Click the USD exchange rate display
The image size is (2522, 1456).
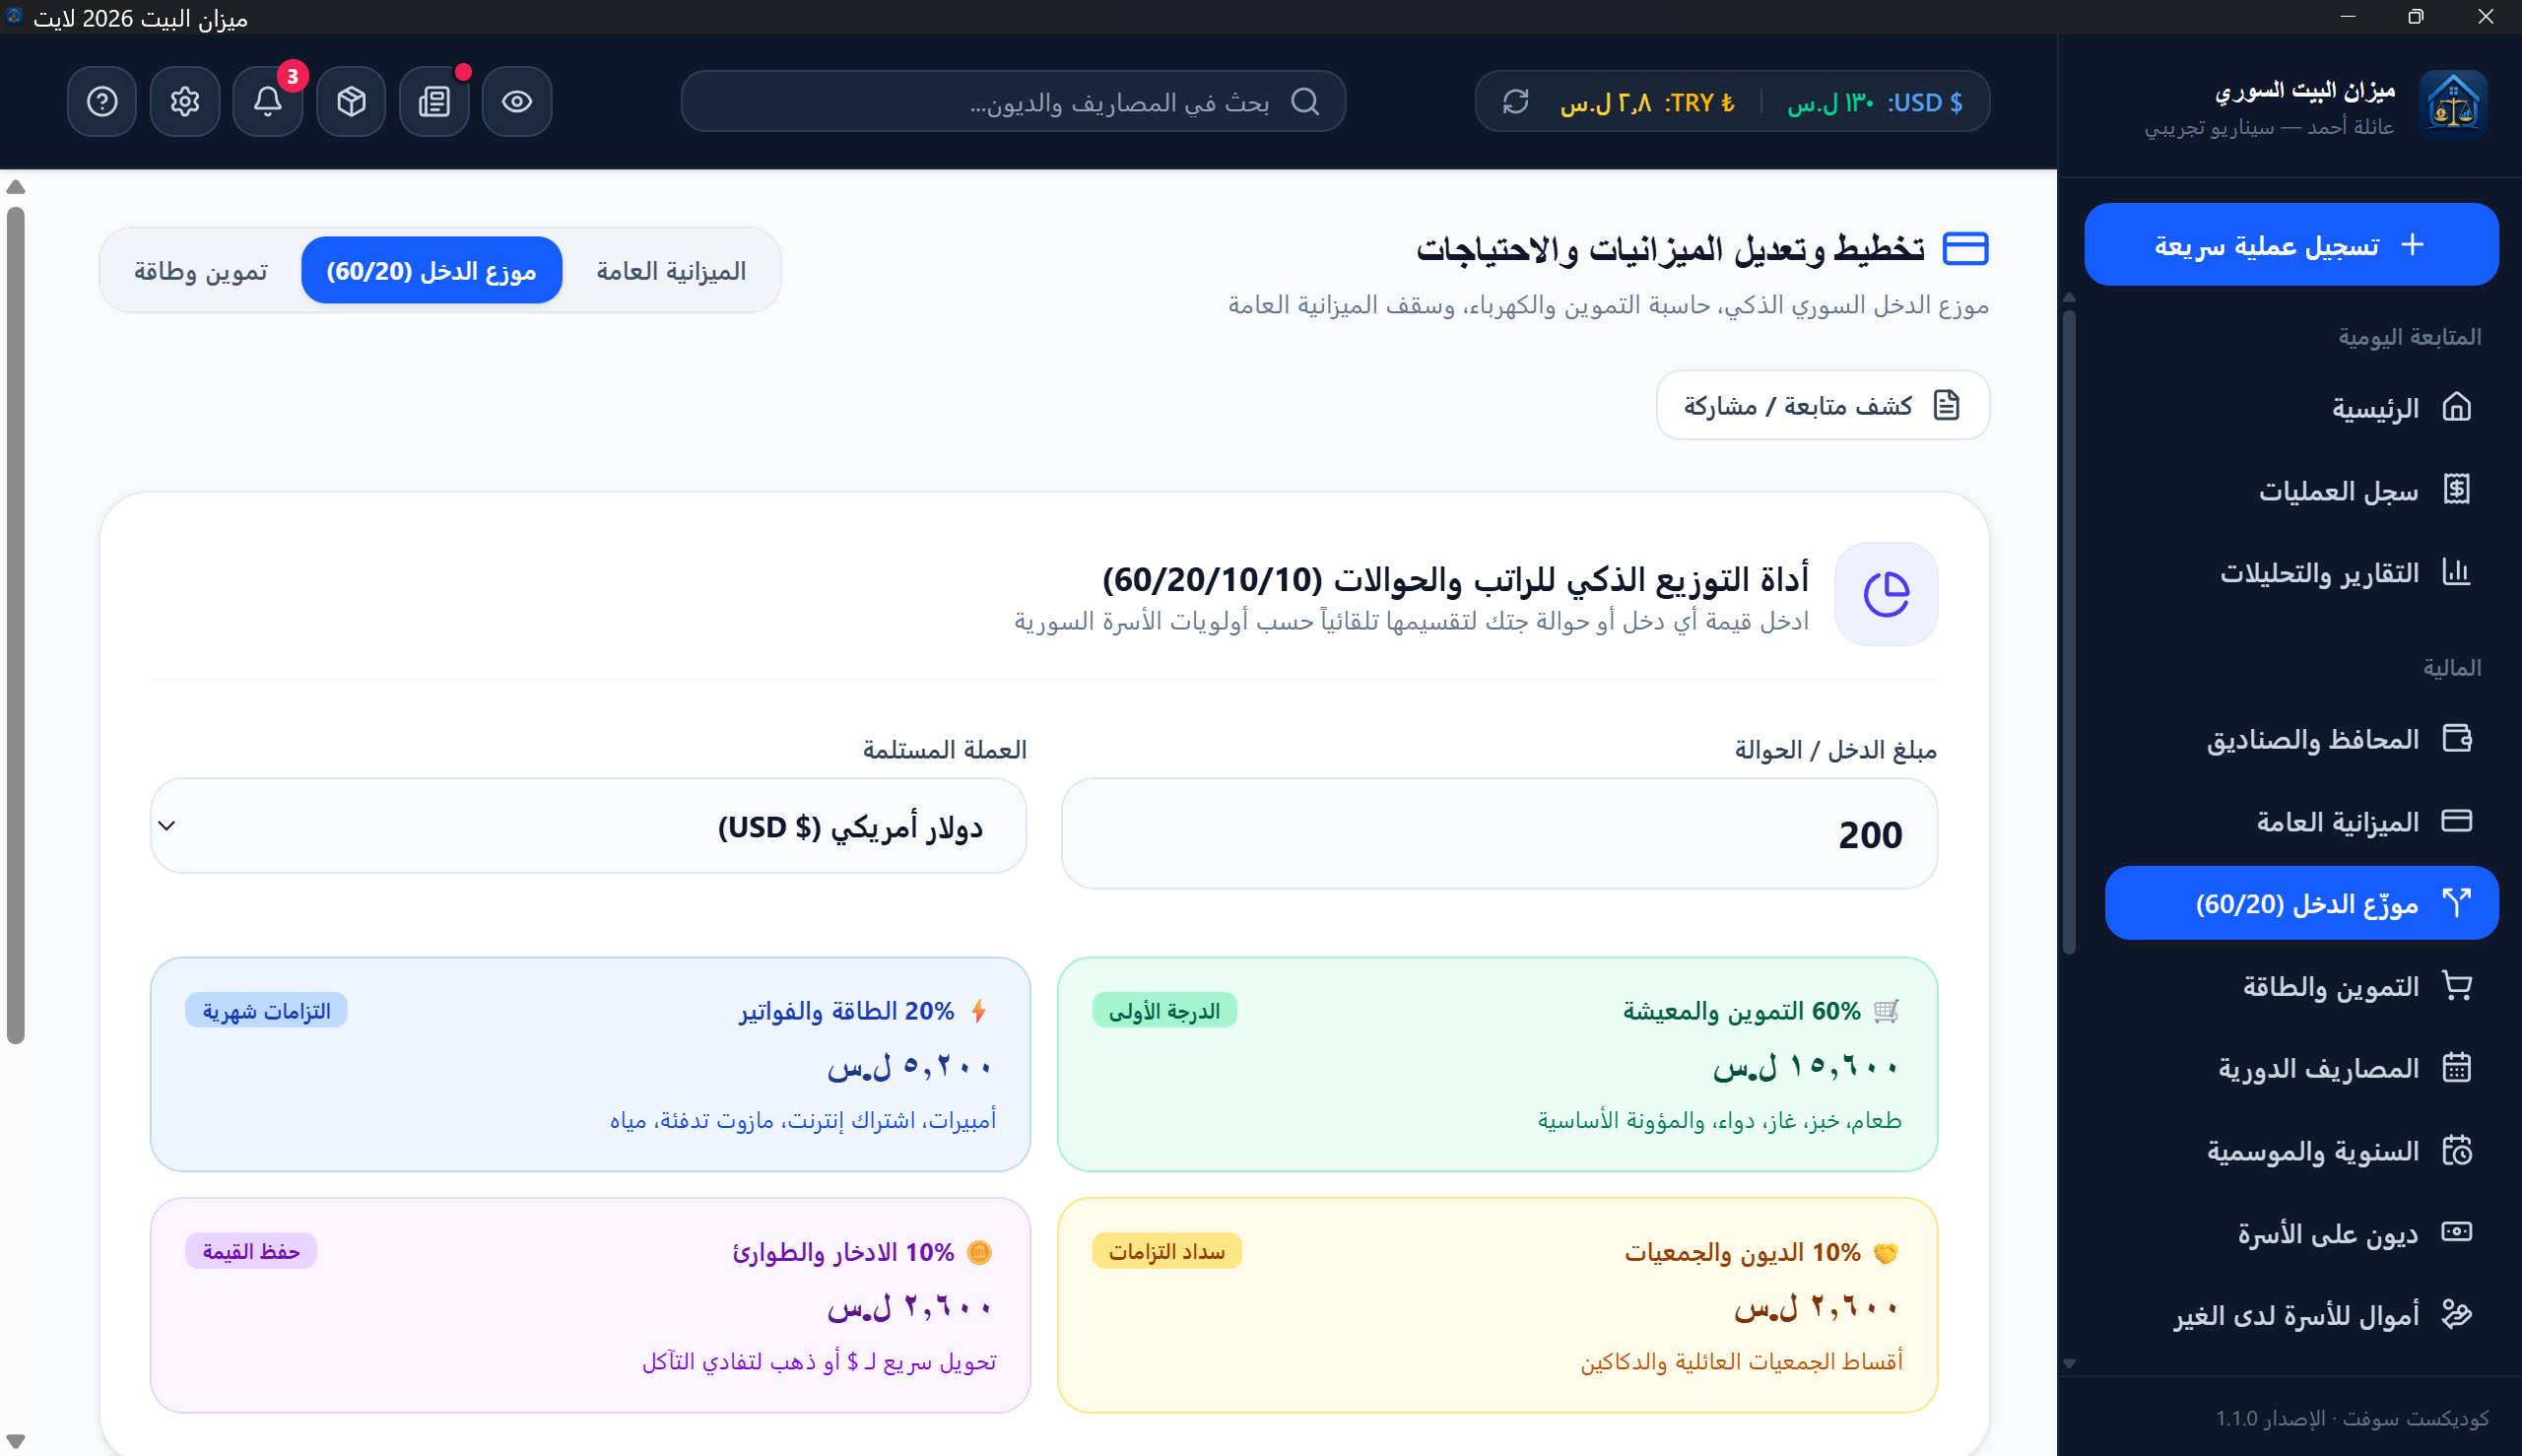tap(1875, 102)
